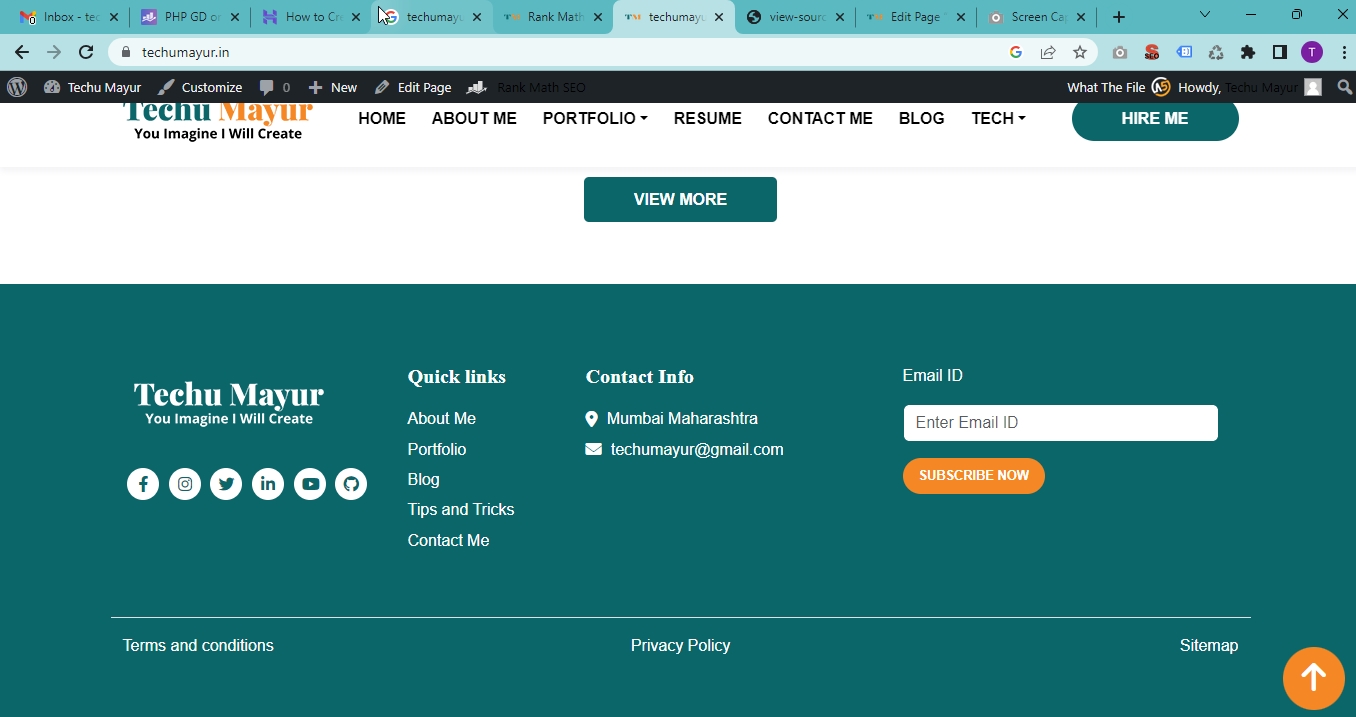Open What The File in admin bar
The image size is (1356, 717).
tap(1106, 87)
